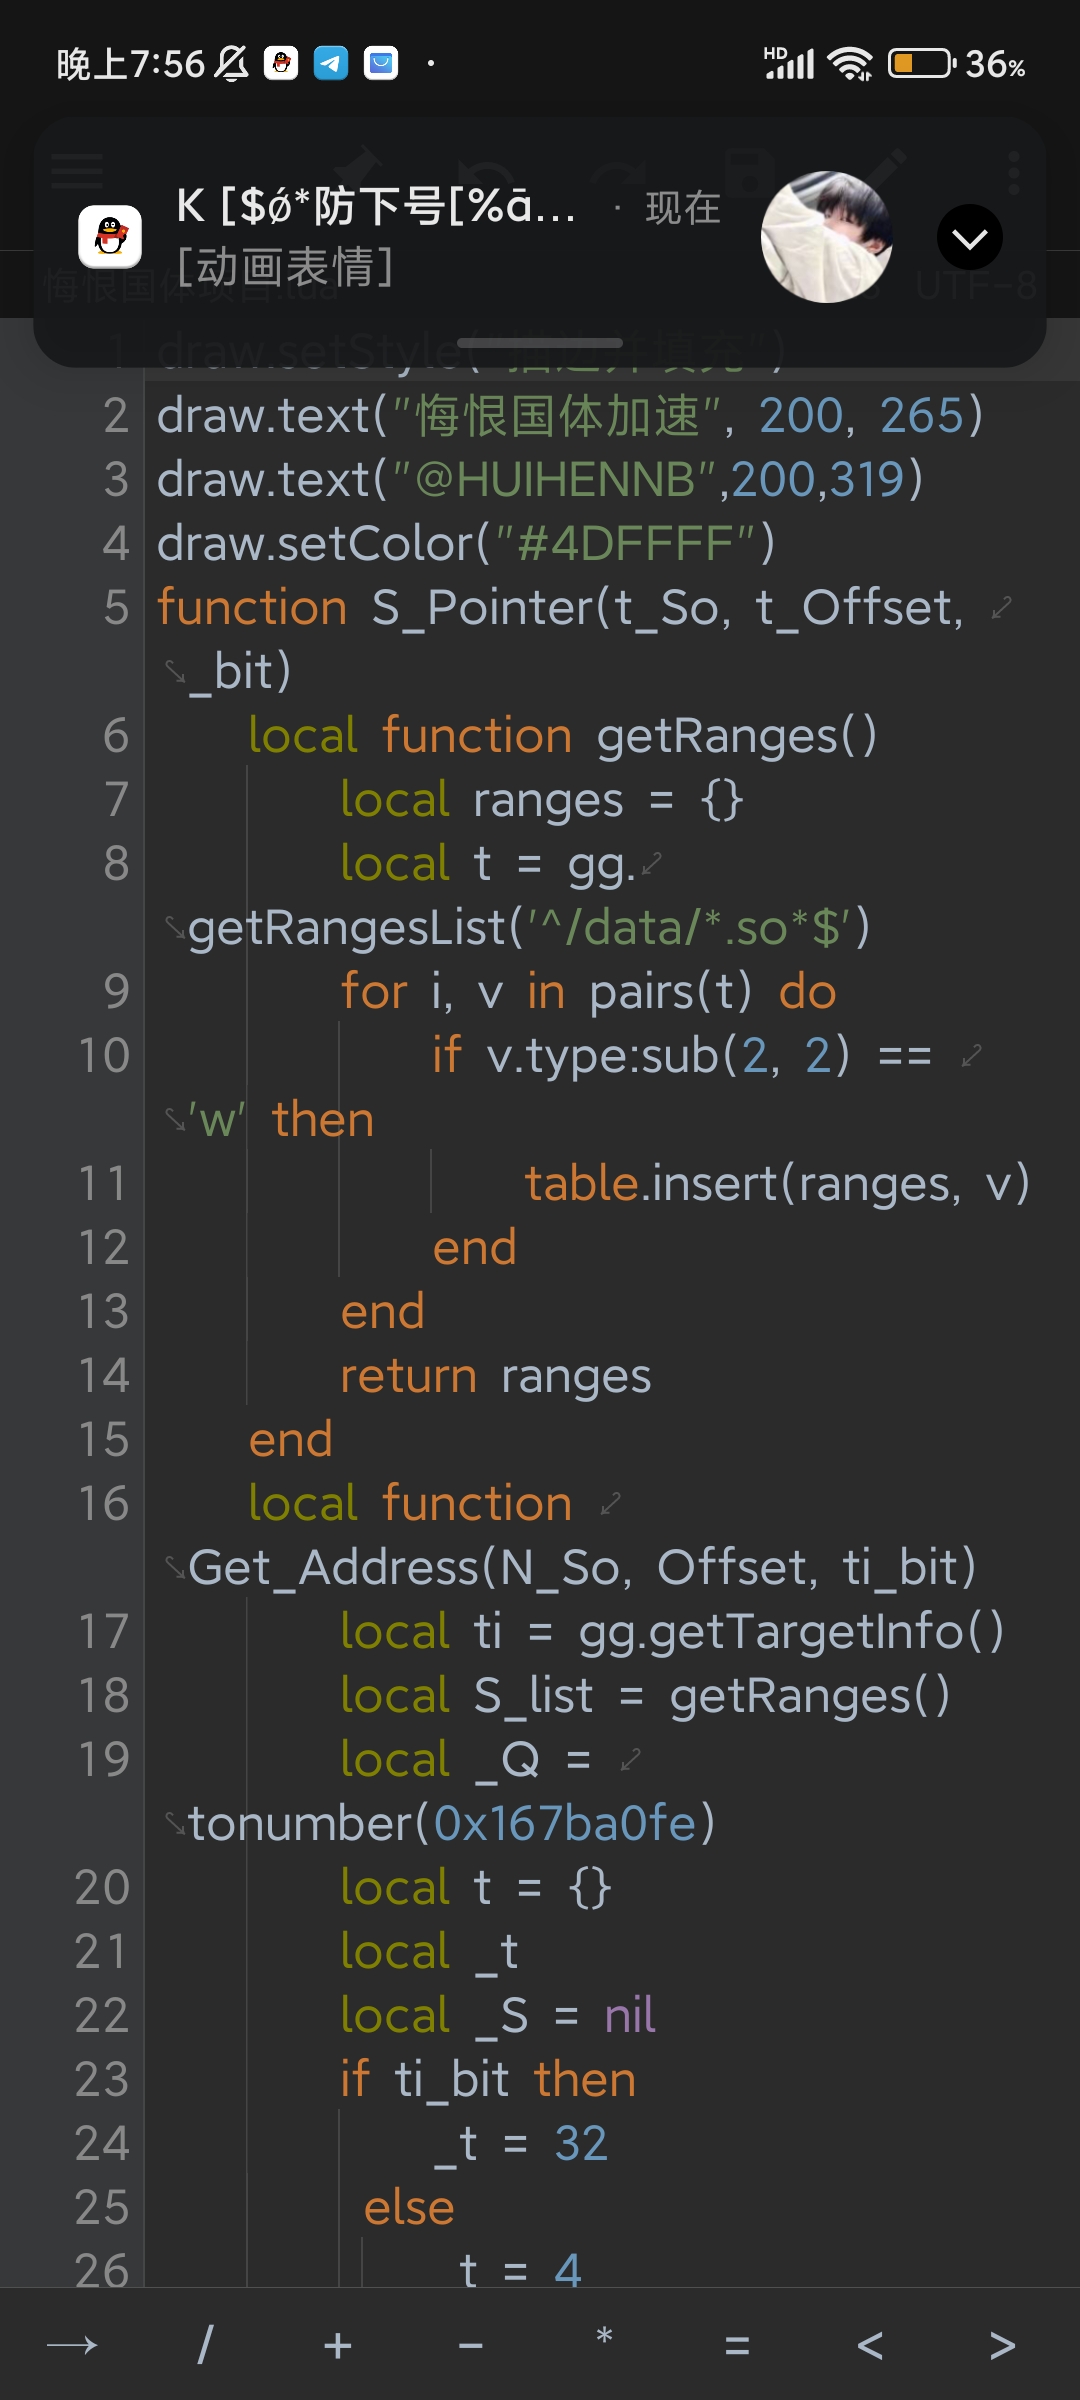Viewport: 1080px width, 2400px height.
Task: Tap the mail icon in status bar
Action: [381, 64]
